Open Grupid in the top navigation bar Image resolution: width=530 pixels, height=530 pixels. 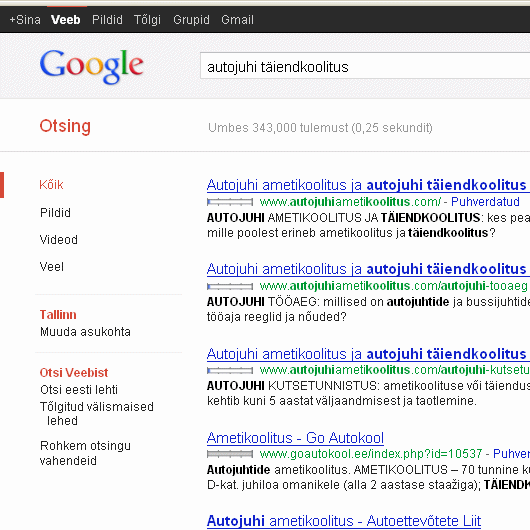coord(191,20)
